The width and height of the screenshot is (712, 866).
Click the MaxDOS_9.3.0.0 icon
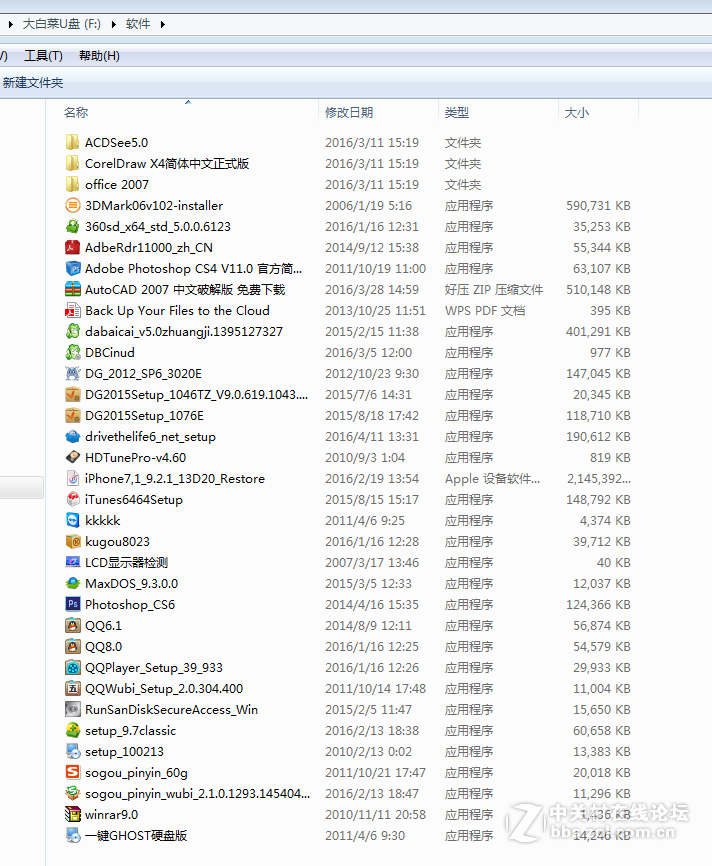72,583
